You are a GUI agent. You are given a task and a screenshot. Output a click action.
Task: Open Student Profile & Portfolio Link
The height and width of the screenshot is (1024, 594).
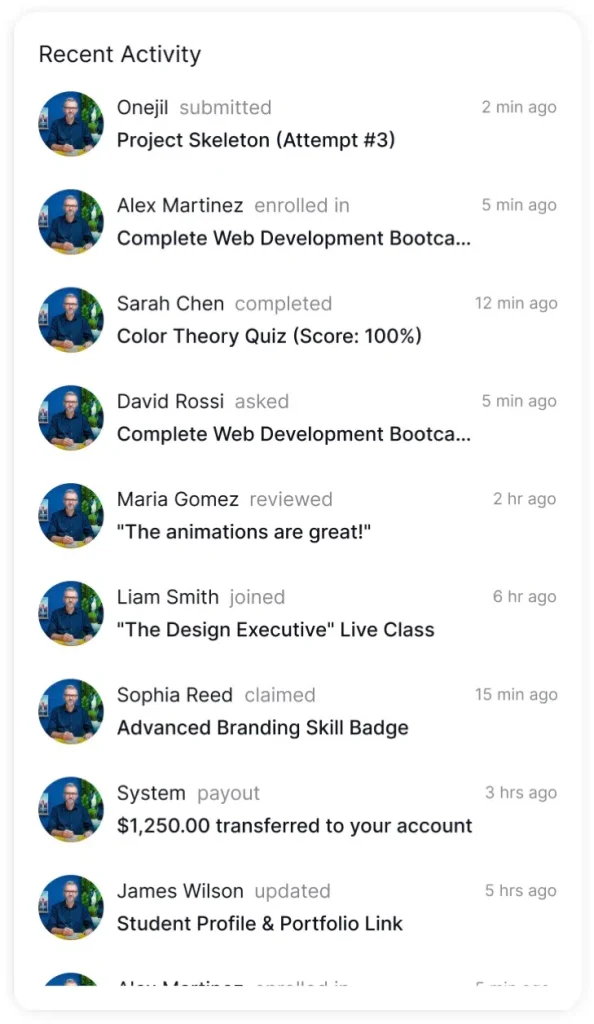pyautogui.click(x=260, y=924)
